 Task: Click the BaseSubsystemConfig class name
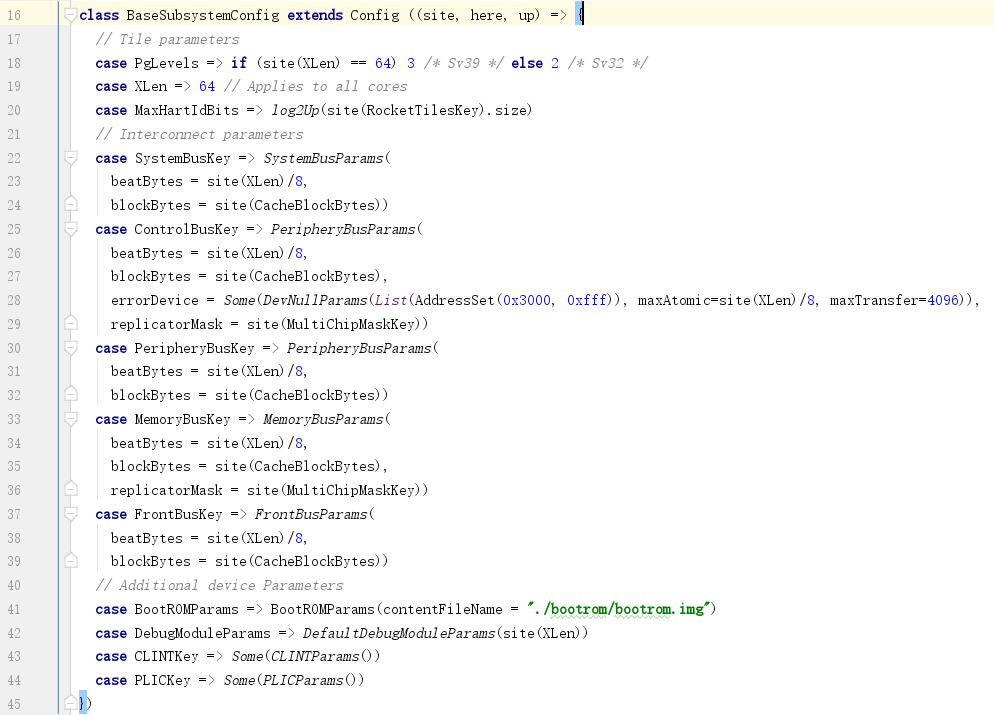(203, 15)
